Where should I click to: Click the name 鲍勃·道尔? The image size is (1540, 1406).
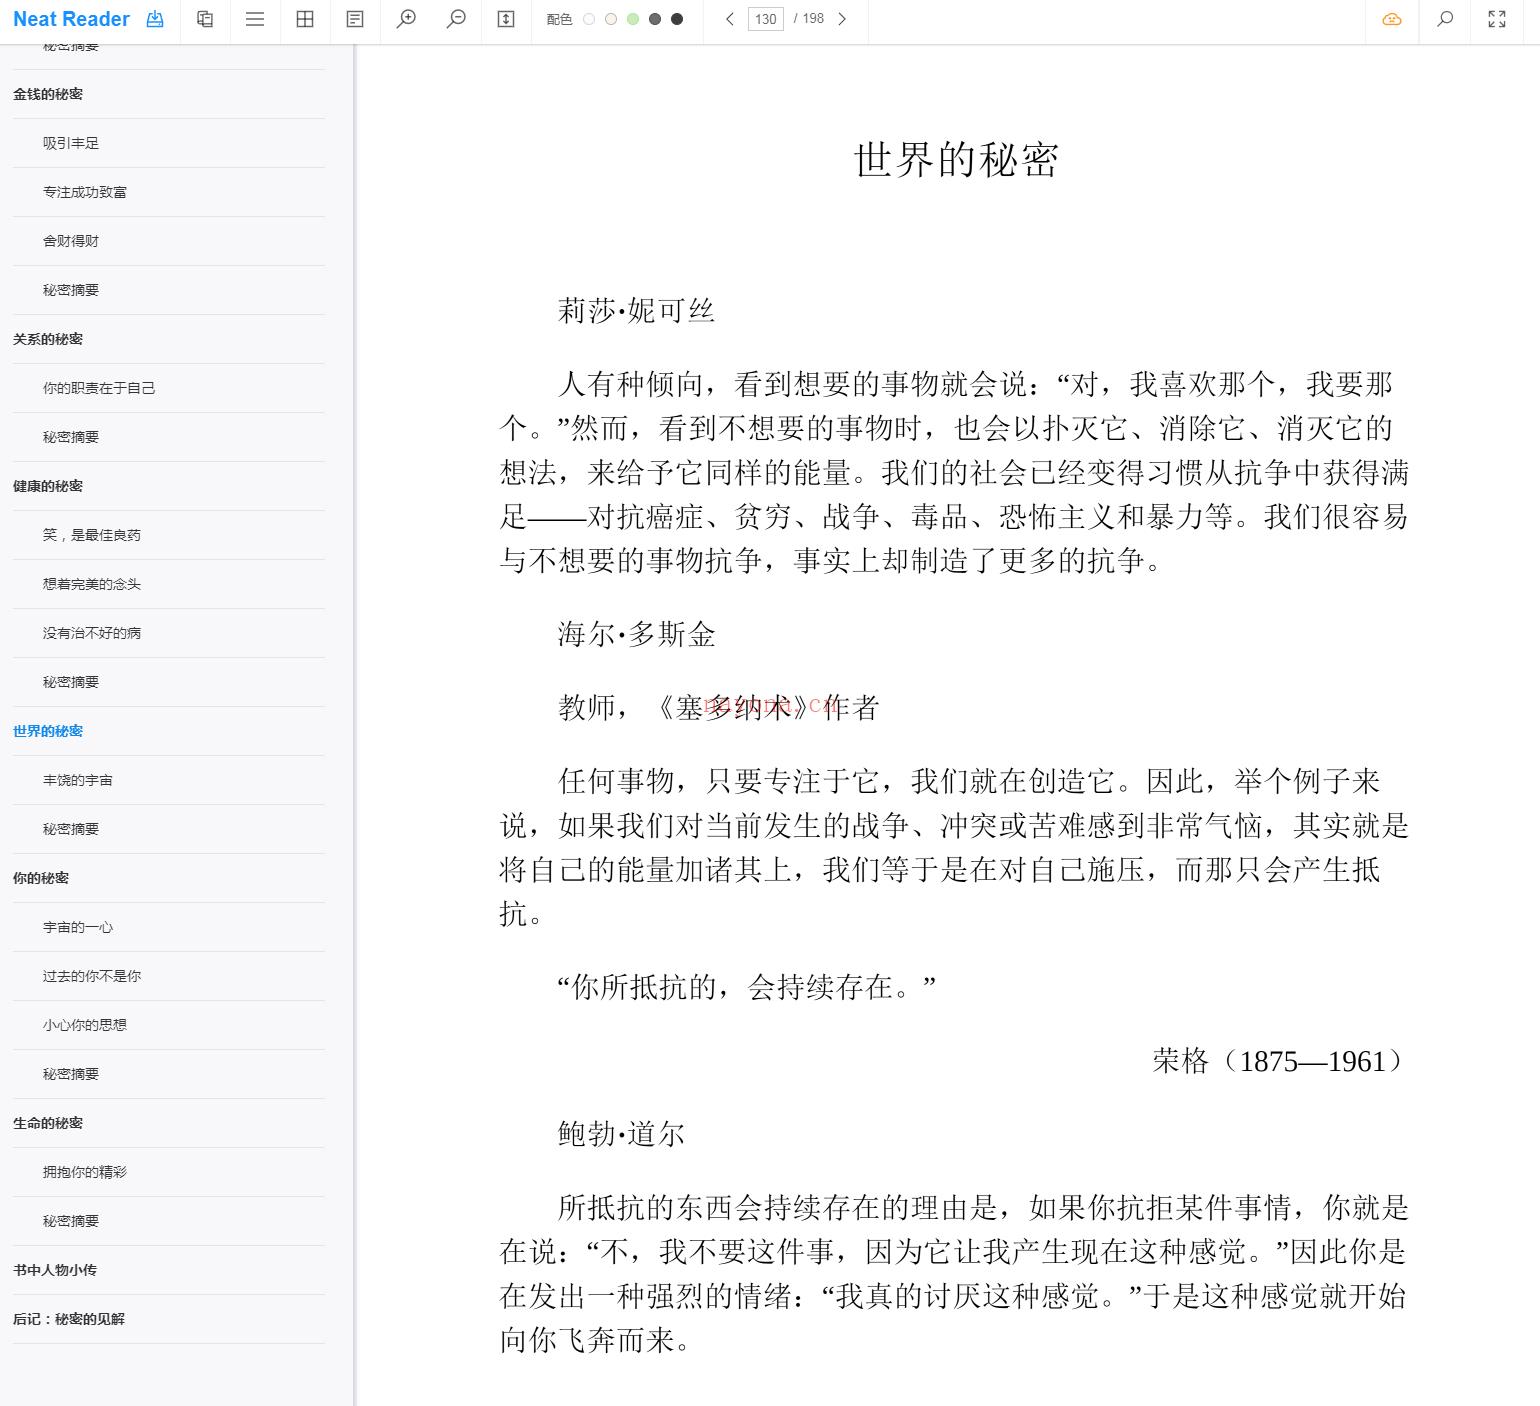point(621,1134)
